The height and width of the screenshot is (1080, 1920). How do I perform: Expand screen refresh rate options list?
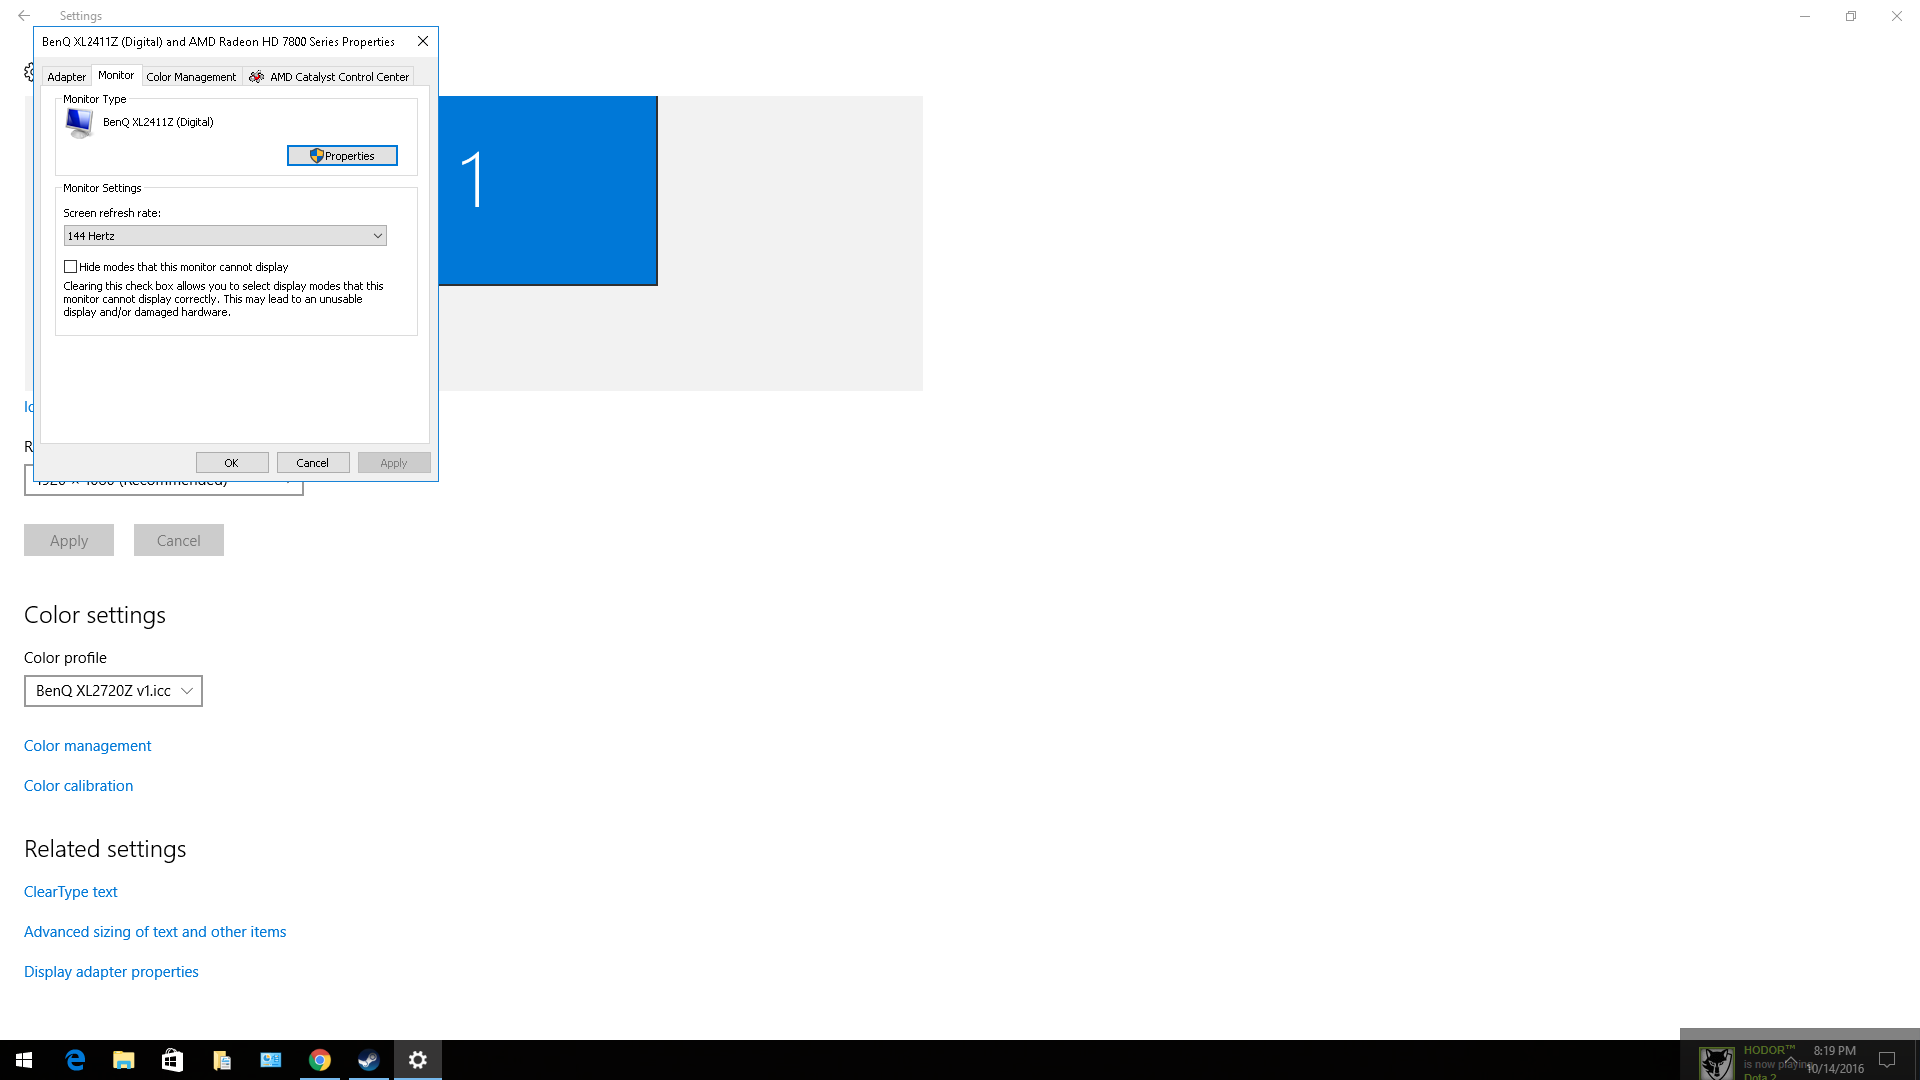pyautogui.click(x=376, y=235)
